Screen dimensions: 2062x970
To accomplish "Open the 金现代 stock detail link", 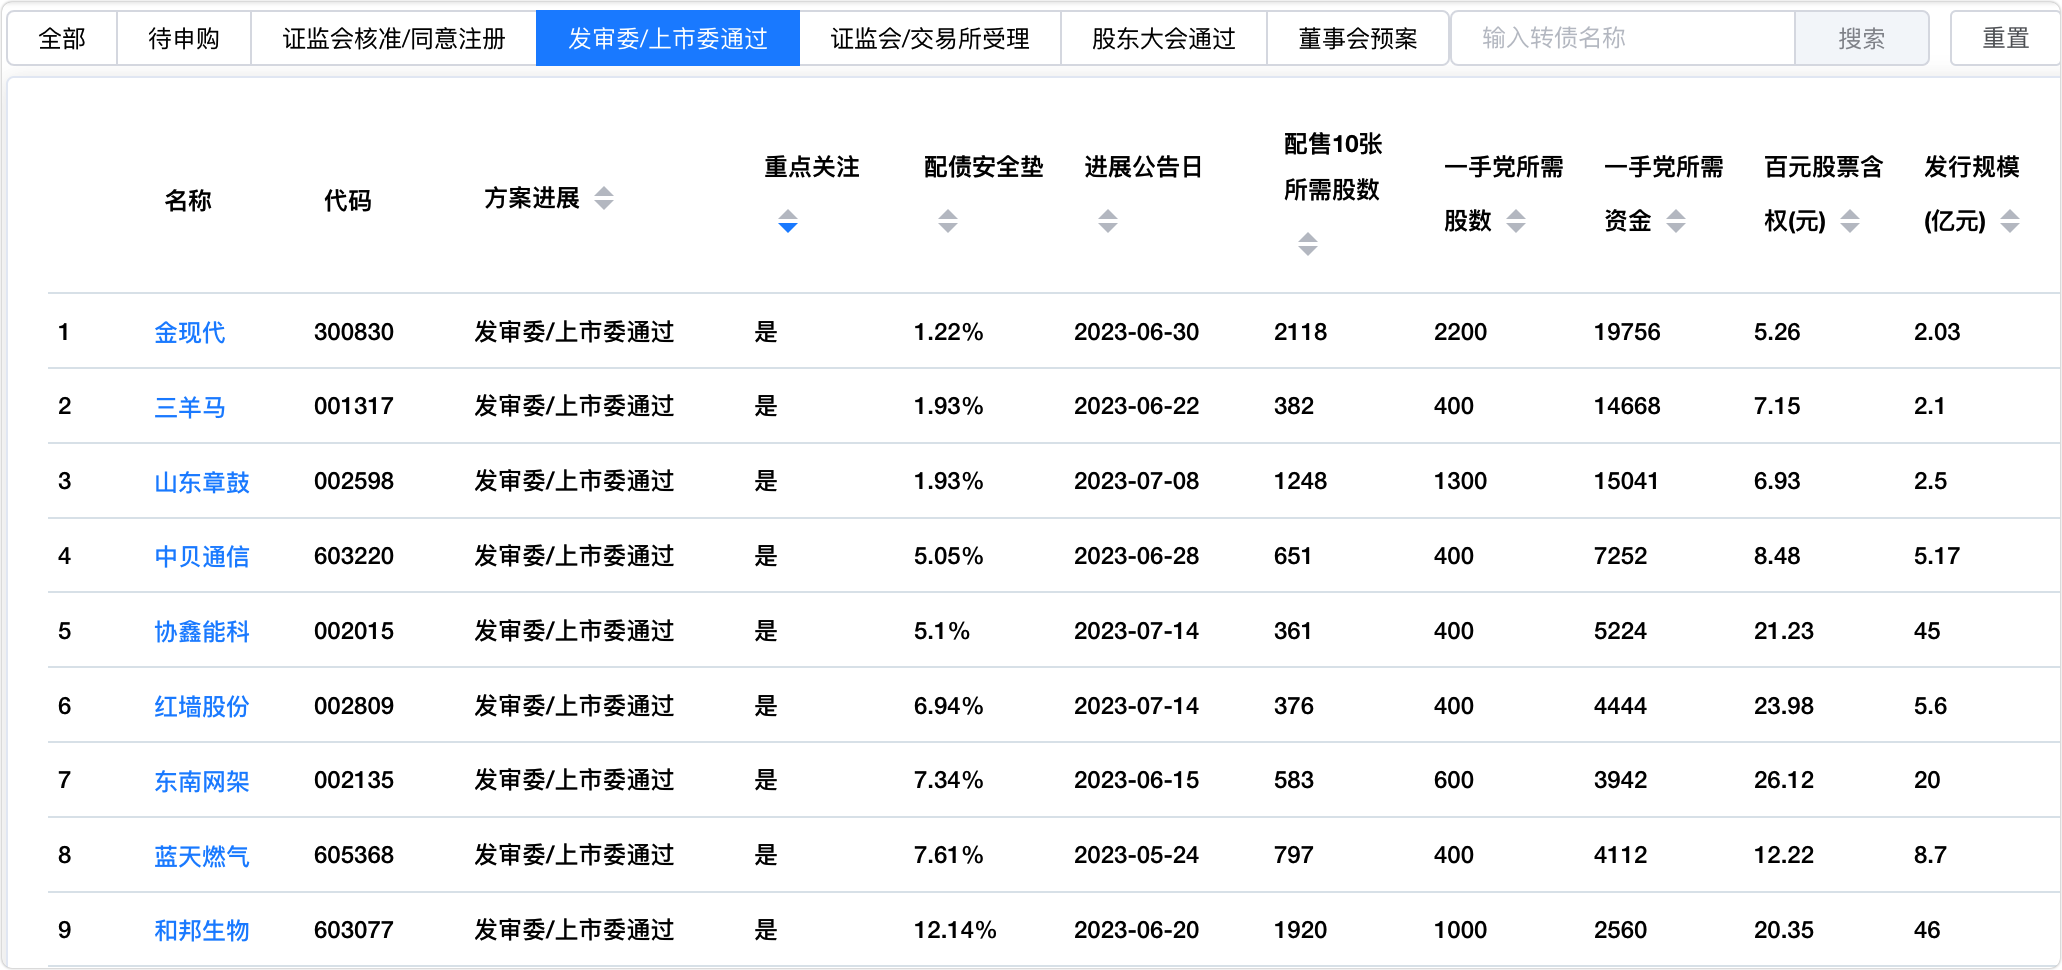I will (188, 332).
